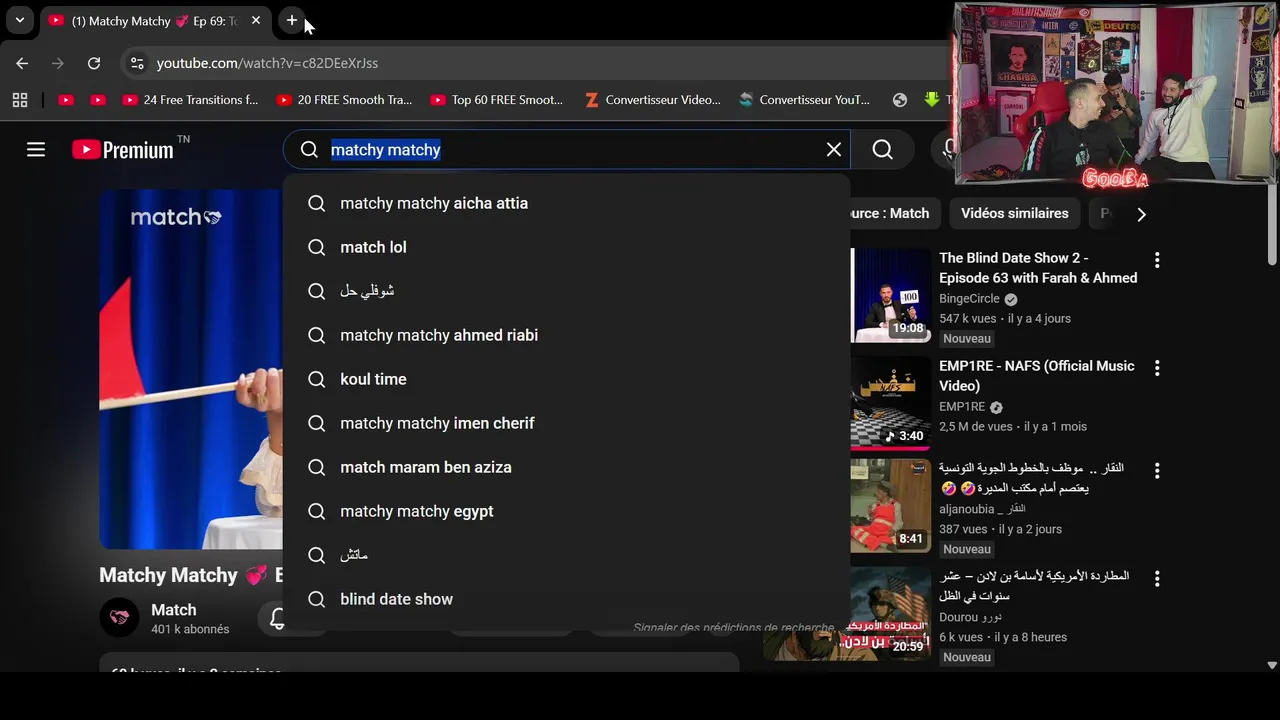Click the subscription notification bell icon
The image size is (1280, 720).
coord(277,618)
